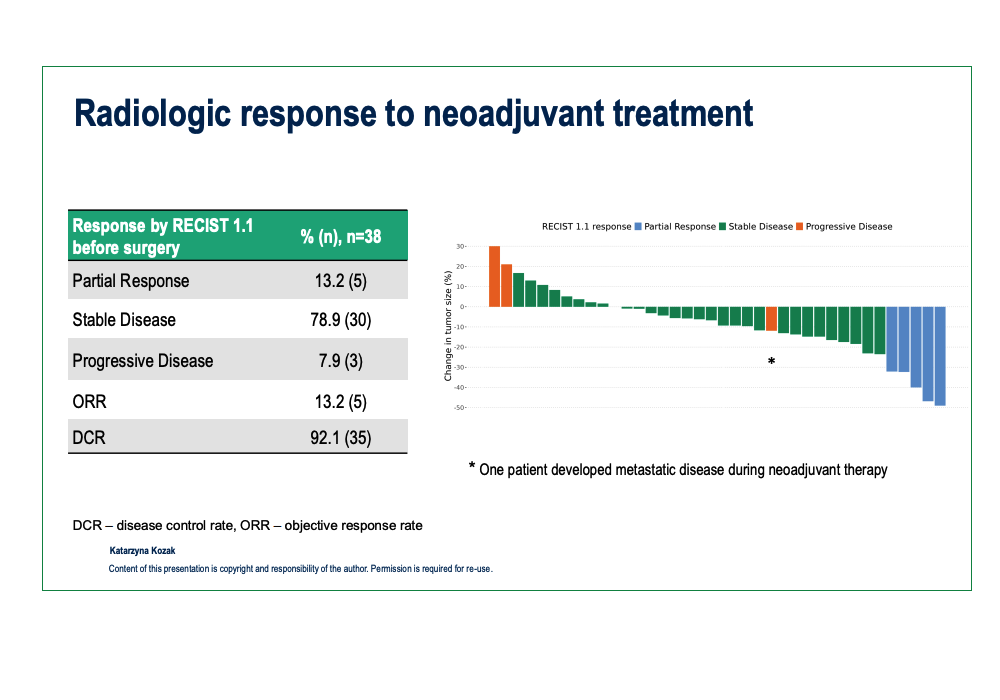Click the 'RECIST 1.1 response' legend title
This screenshot has width=1000, height=700.
point(586,227)
